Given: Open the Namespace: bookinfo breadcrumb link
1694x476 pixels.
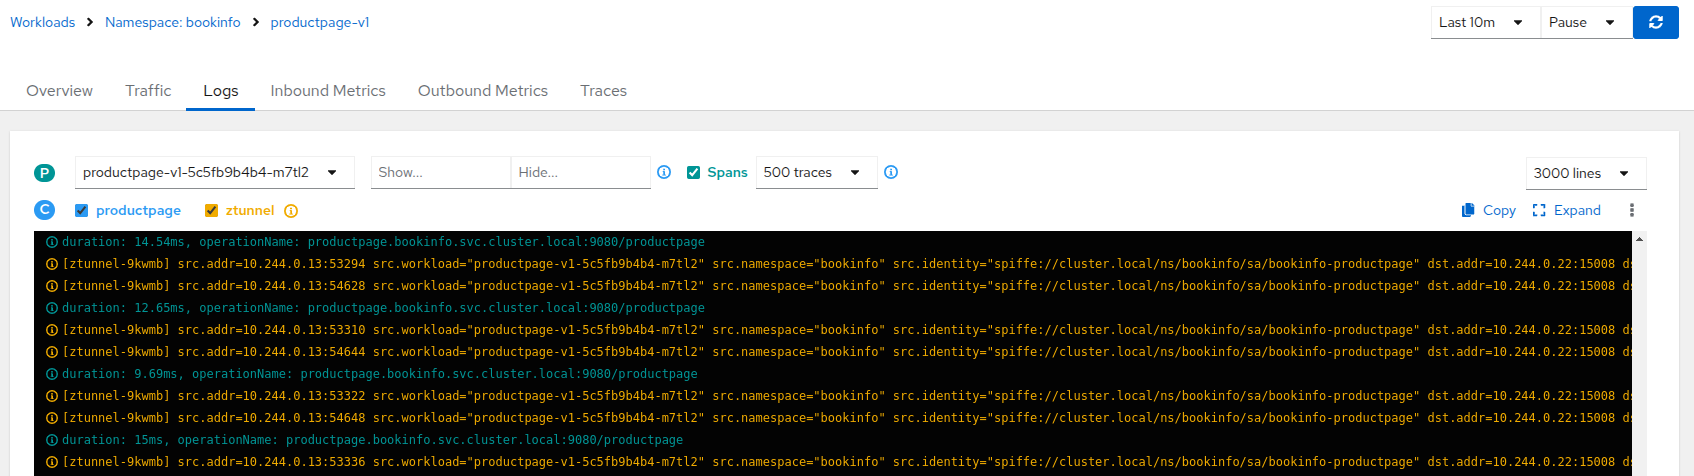Looking at the screenshot, I should click(172, 22).
